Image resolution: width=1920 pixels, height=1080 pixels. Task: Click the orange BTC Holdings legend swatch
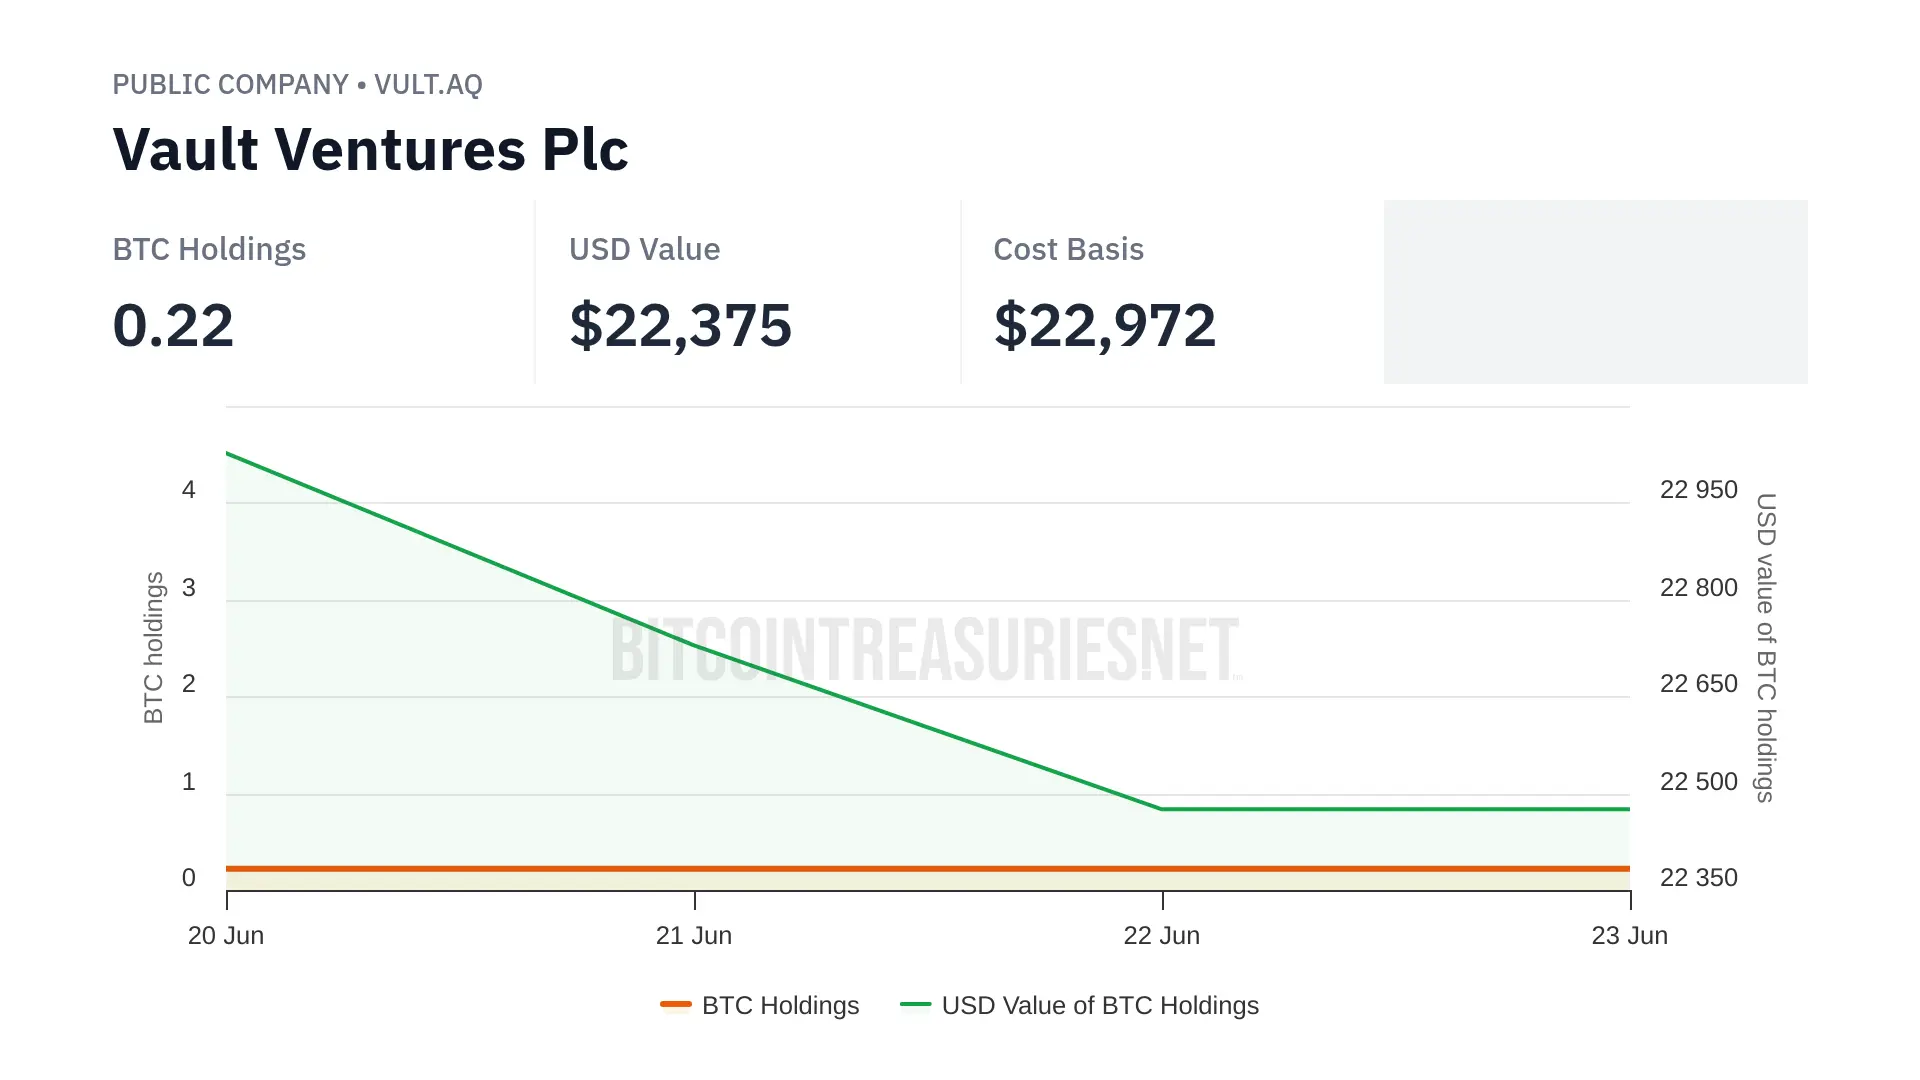pos(676,1004)
